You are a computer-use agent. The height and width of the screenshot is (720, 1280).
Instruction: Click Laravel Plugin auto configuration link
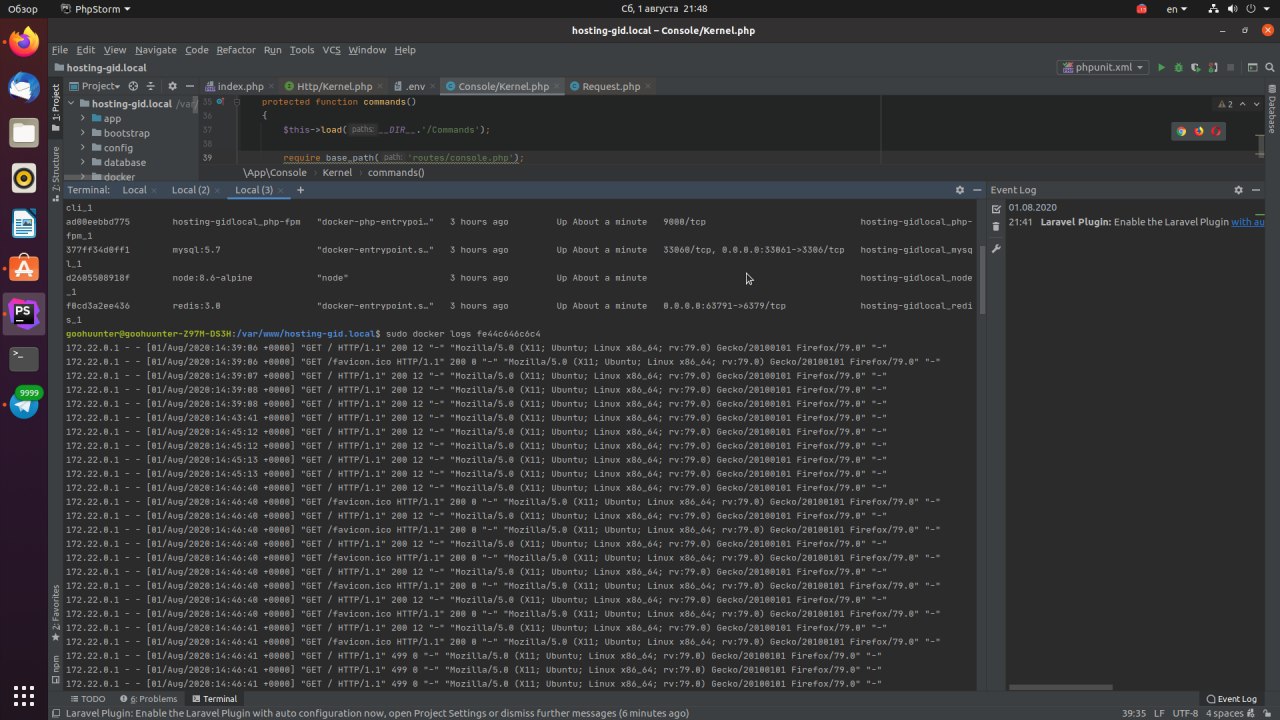coord(1248,222)
